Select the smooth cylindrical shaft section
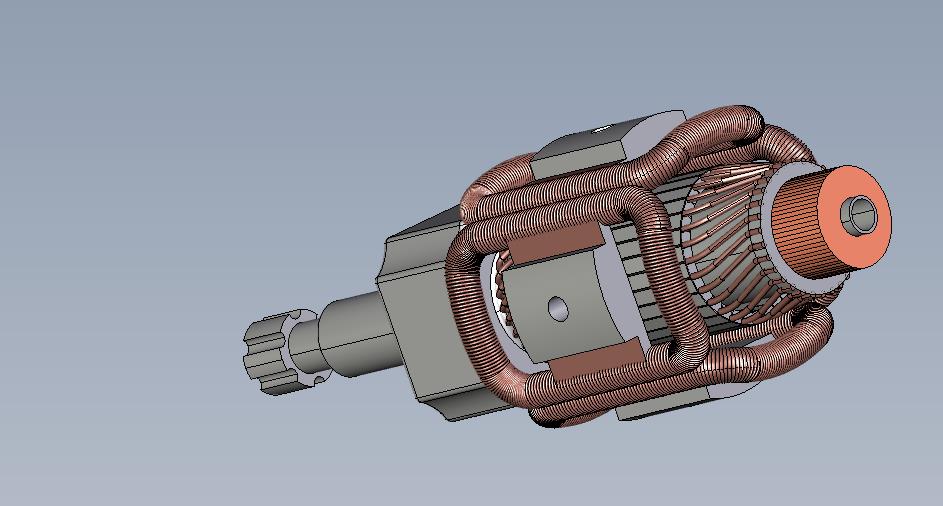The height and width of the screenshot is (506, 943). tap(359, 333)
